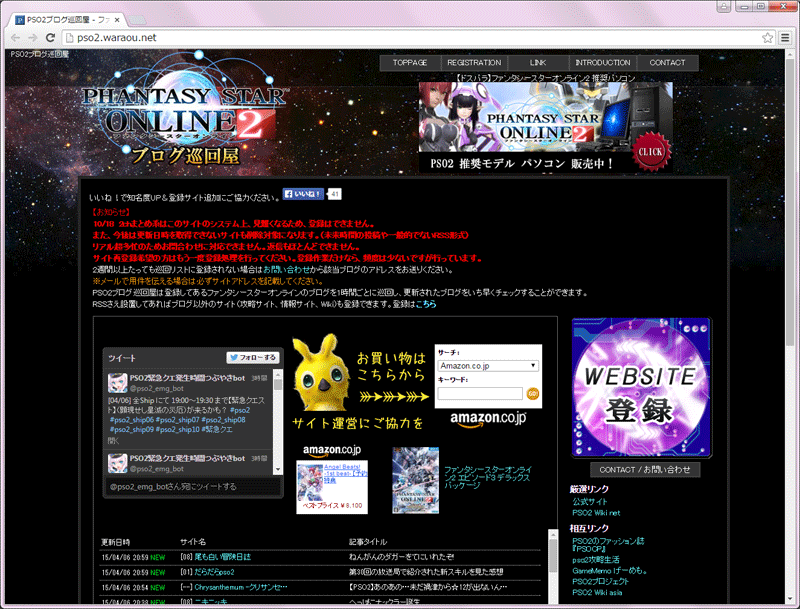800x609 pixels.
Task: Click the Facebook like count showing 41
Action: pyautogui.click(x=334, y=194)
